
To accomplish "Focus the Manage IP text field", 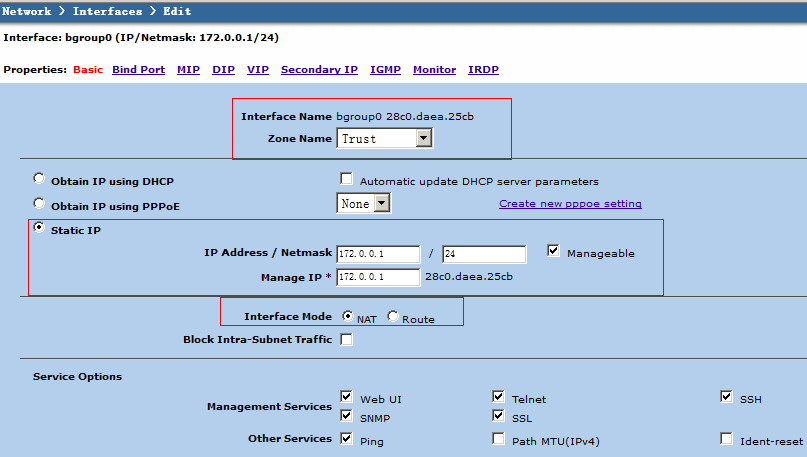I will 378,277.
